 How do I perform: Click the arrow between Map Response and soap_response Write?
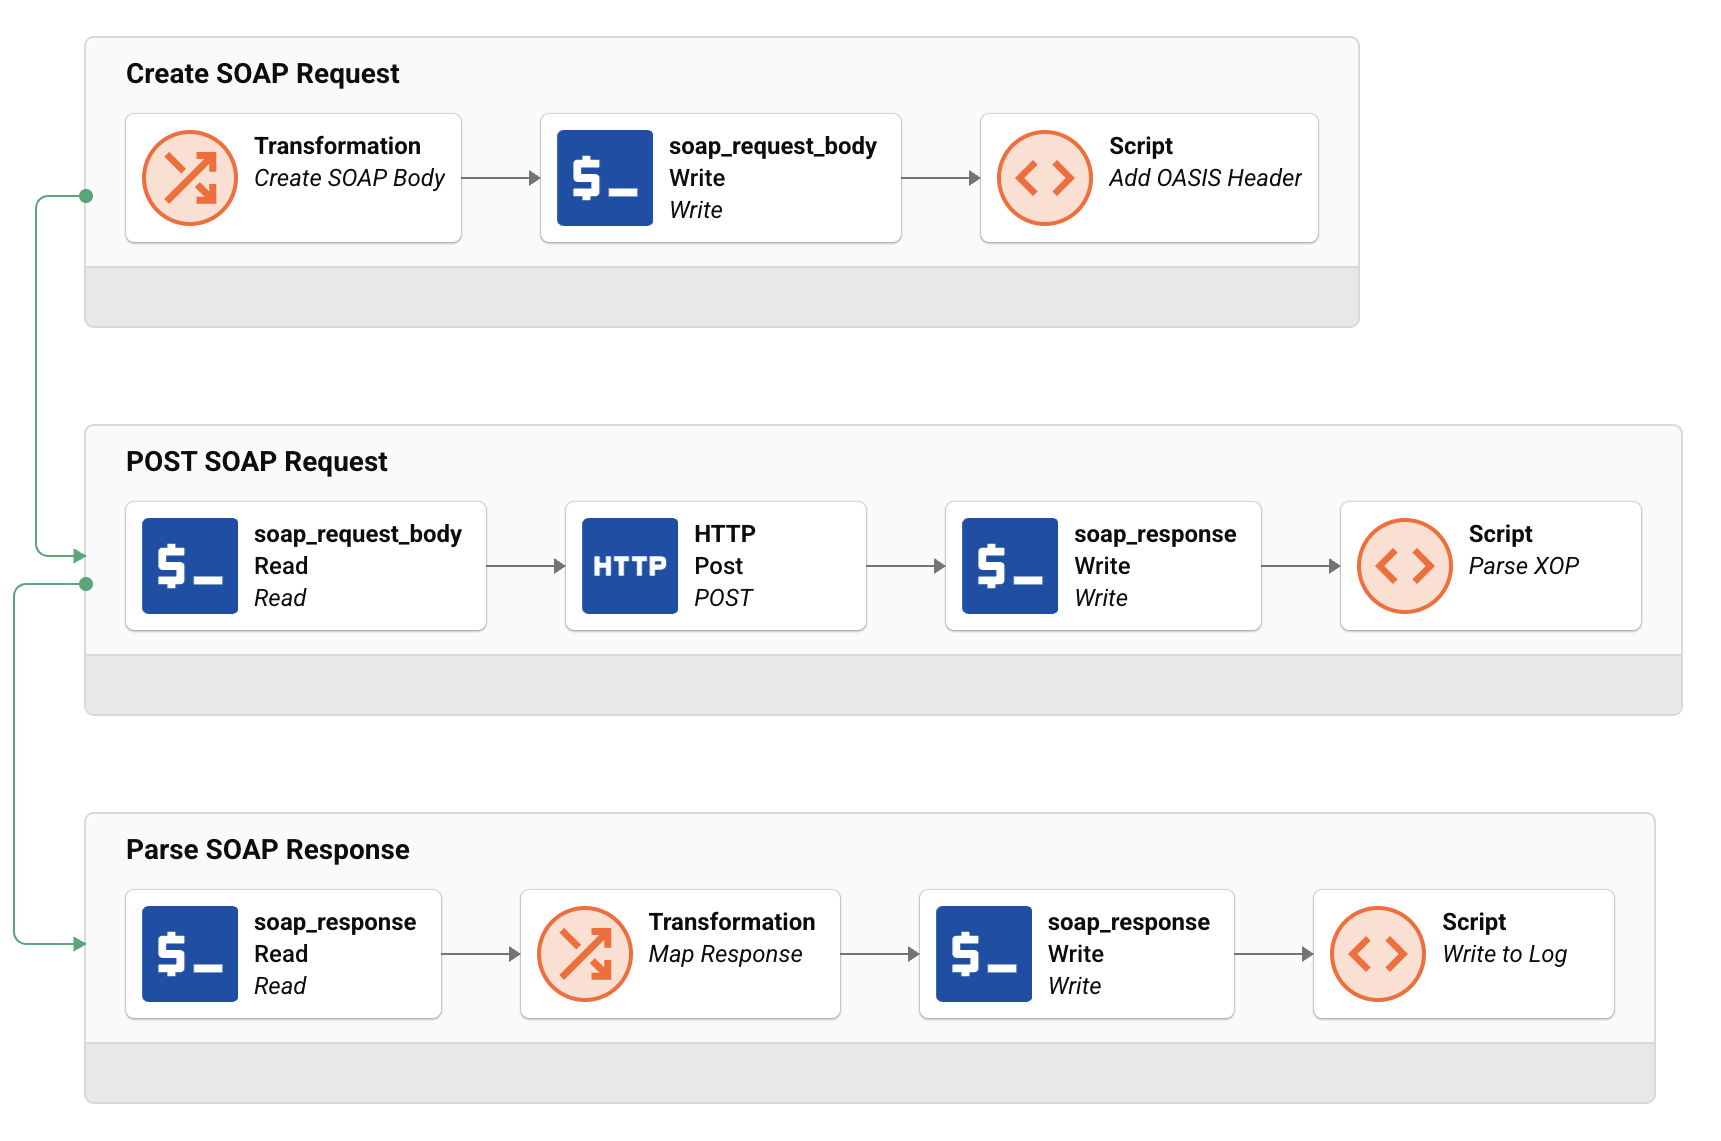(x=880, y=954)
